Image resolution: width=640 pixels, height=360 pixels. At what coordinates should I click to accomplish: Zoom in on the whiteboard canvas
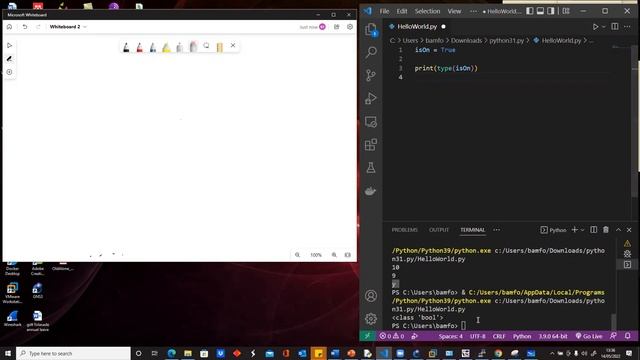pos(334,255)
